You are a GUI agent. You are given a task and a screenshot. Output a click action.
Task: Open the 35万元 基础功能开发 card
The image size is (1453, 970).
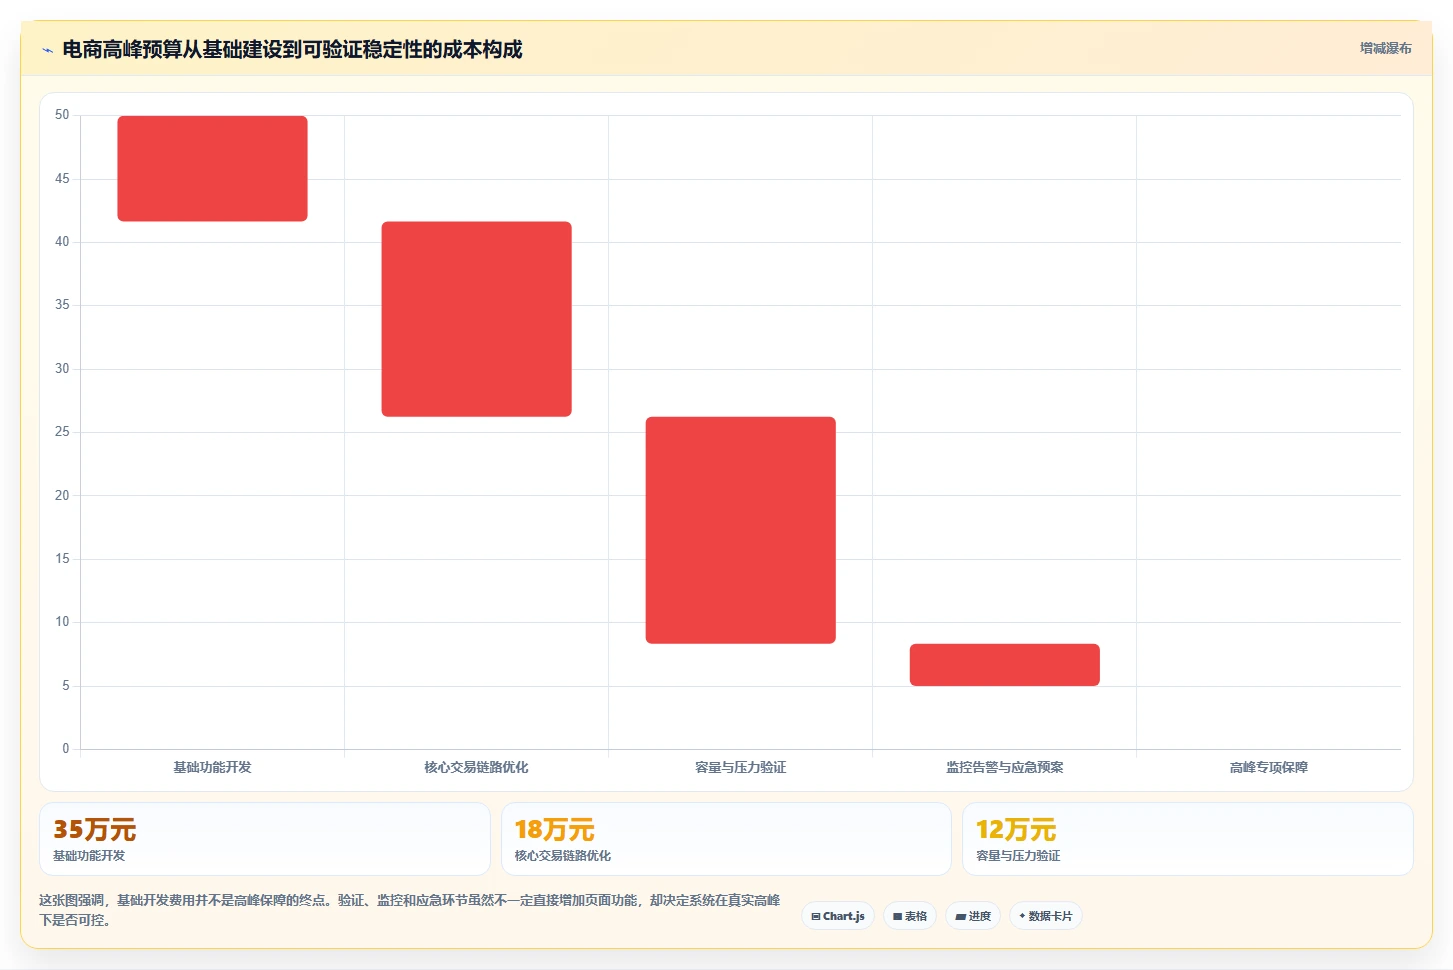tap(265, 839)
